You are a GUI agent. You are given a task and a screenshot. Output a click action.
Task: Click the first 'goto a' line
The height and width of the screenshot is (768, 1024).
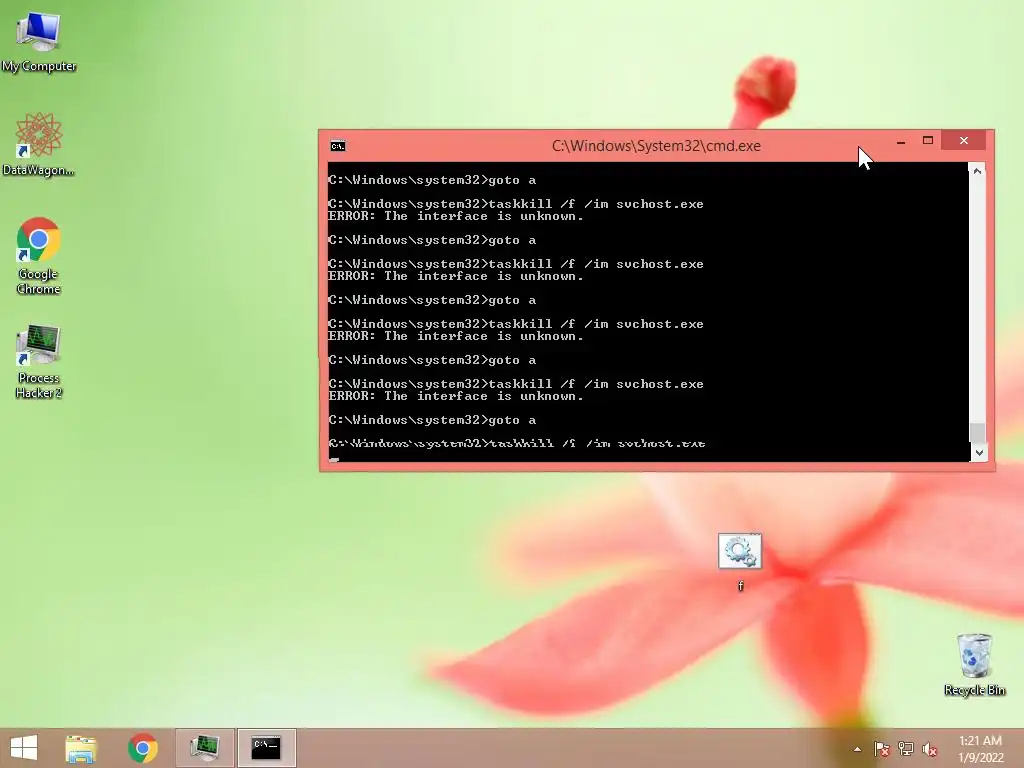point(432,180)
